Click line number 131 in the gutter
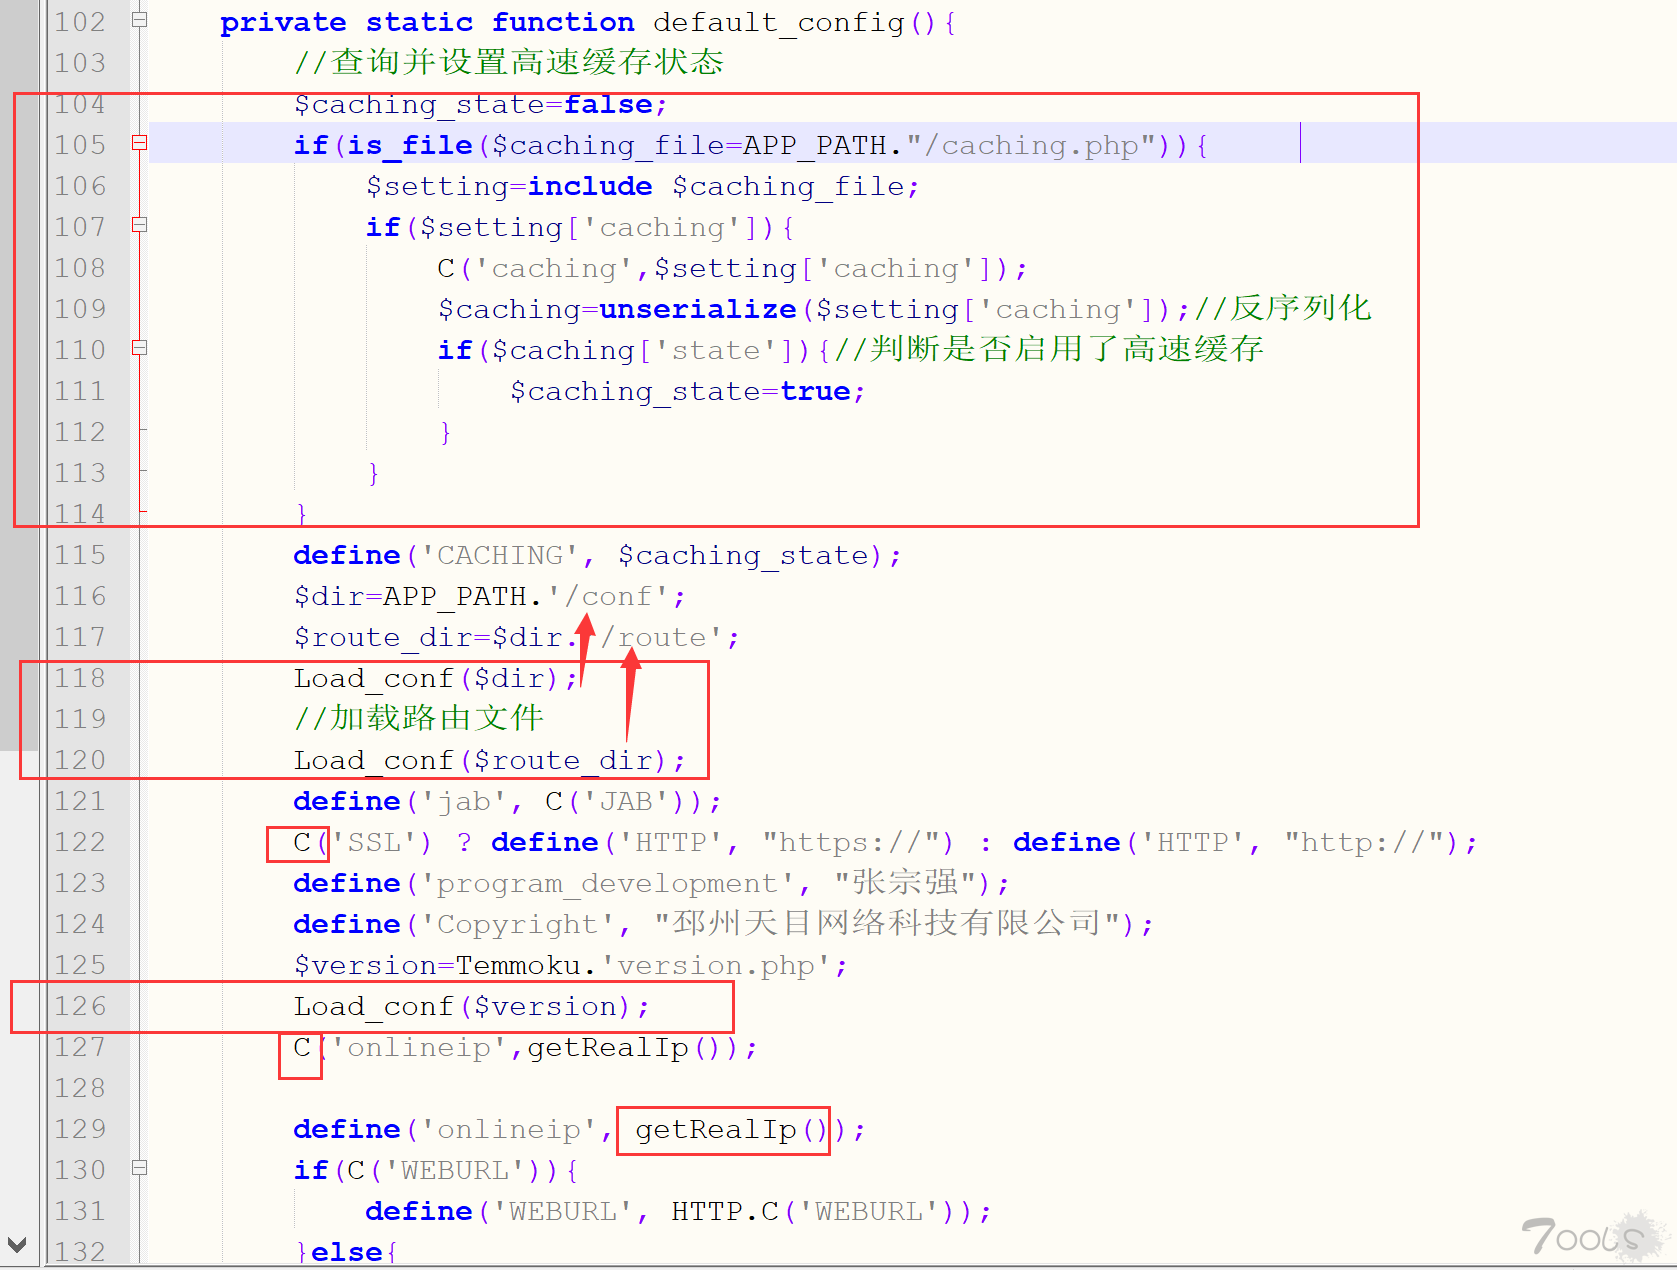The width and height of the screenshot is (1677, 1270). pos(80,1211)
